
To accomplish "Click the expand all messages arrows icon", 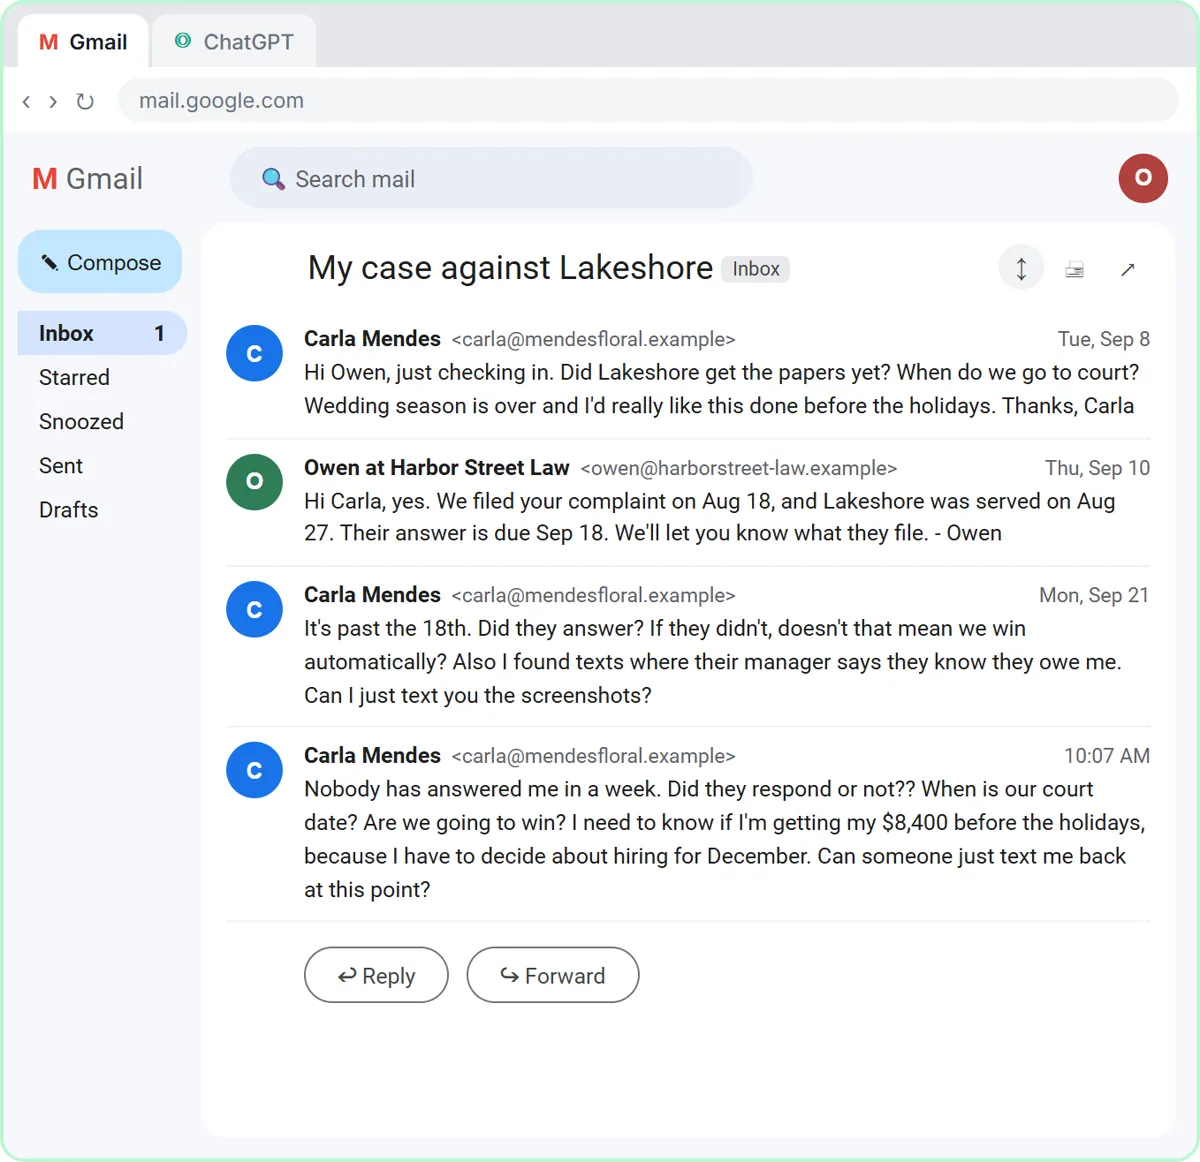I will tap(1021, 269).
